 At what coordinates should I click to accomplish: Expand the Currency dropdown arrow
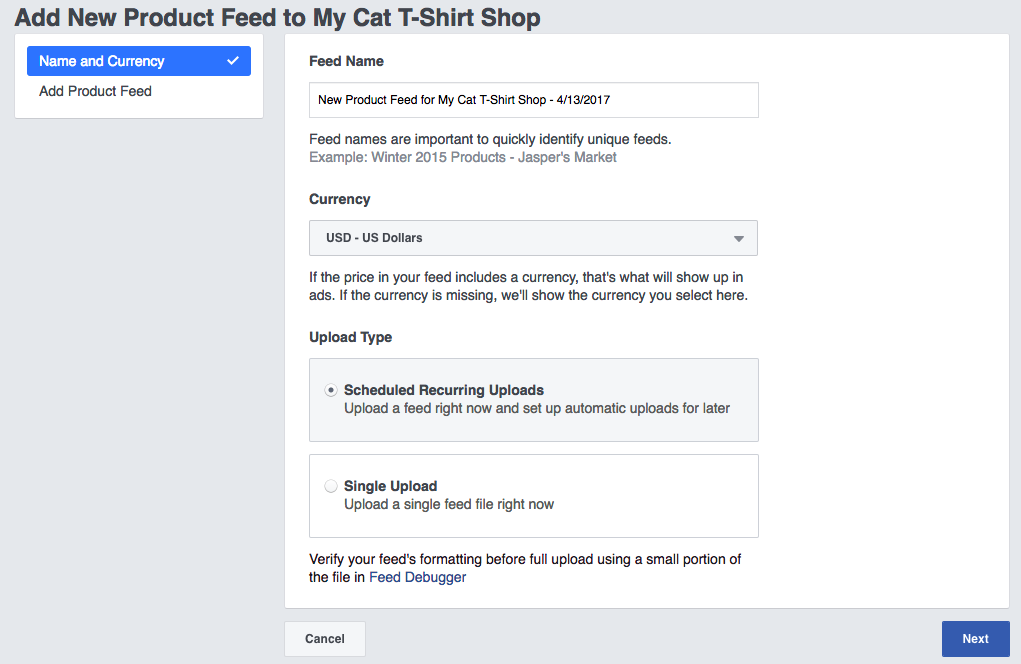(738, 239)
